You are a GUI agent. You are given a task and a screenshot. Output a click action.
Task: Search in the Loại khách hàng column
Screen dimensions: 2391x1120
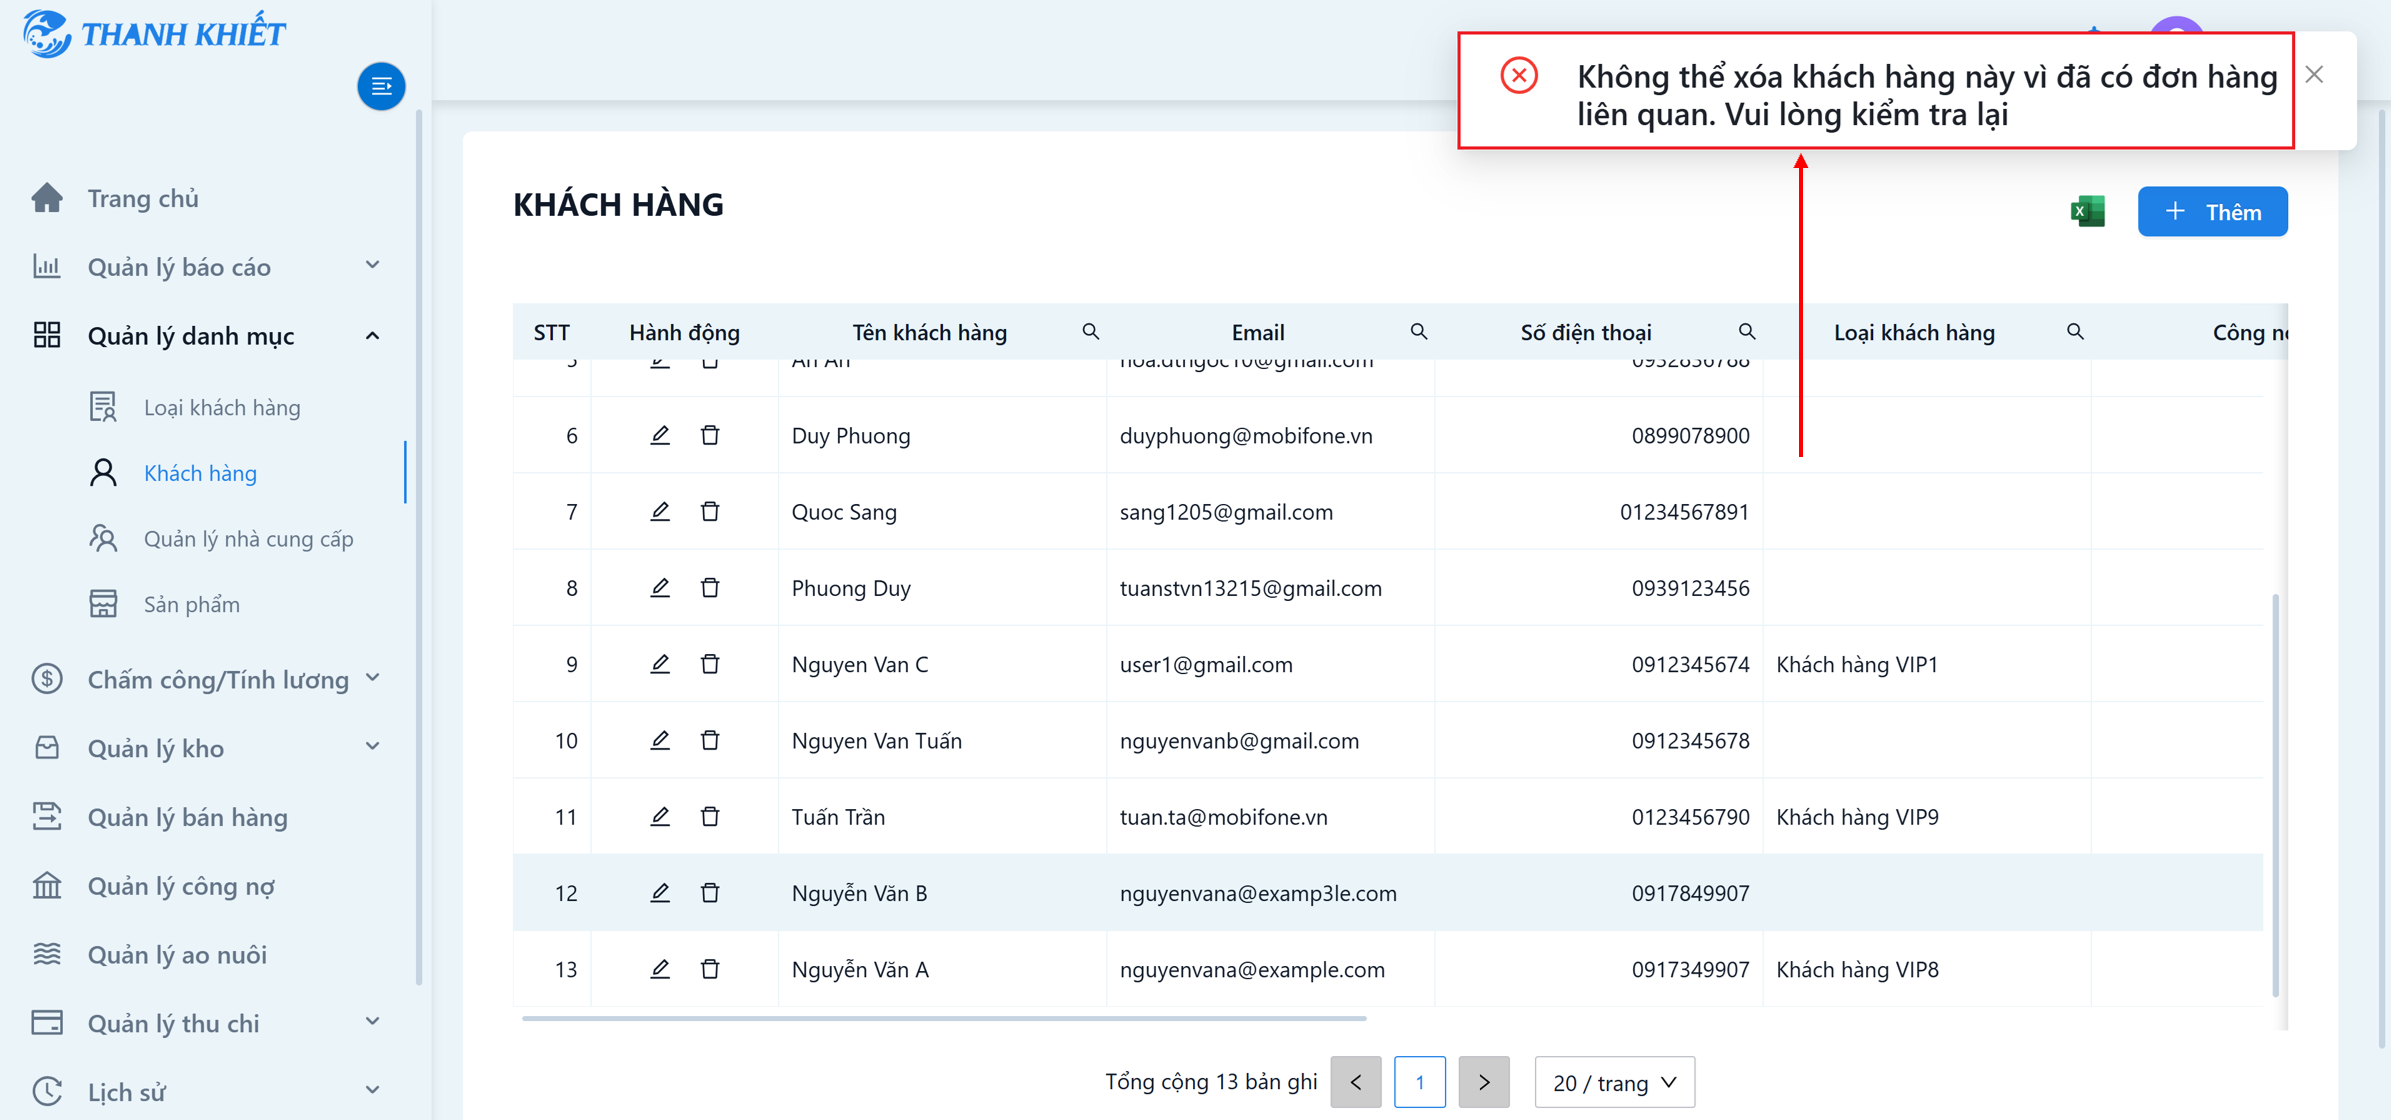2075,331
